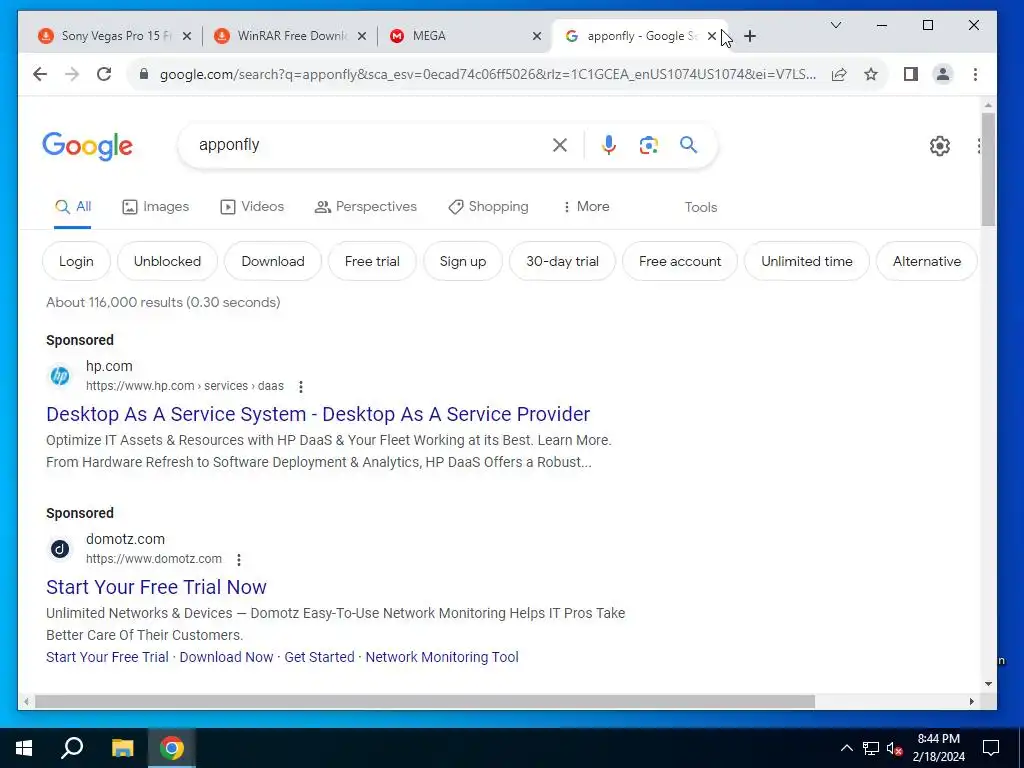This screenshot has width=1024, height=768.
Task: Open a new browser tab
Action: [750, 37]
